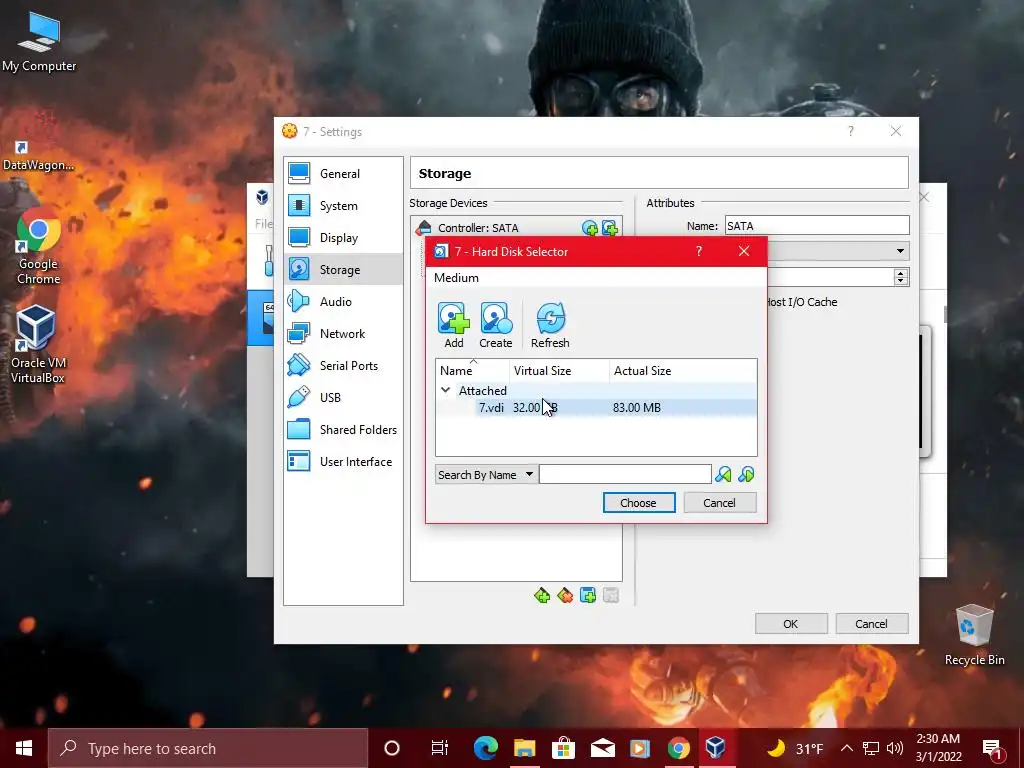
Task: Open Microsoft Edge from taskbar
Action: pyautogui.click(x=485, y=748)
